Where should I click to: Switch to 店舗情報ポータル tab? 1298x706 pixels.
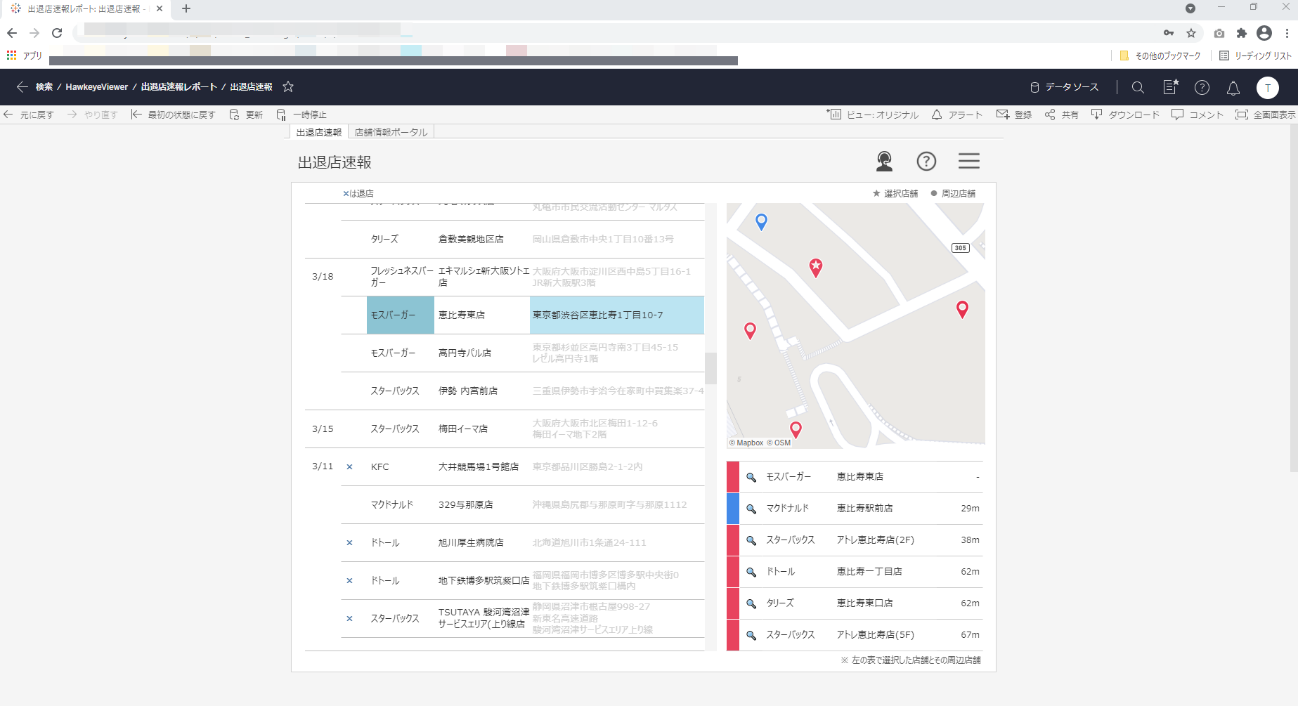tap(390, 132)
